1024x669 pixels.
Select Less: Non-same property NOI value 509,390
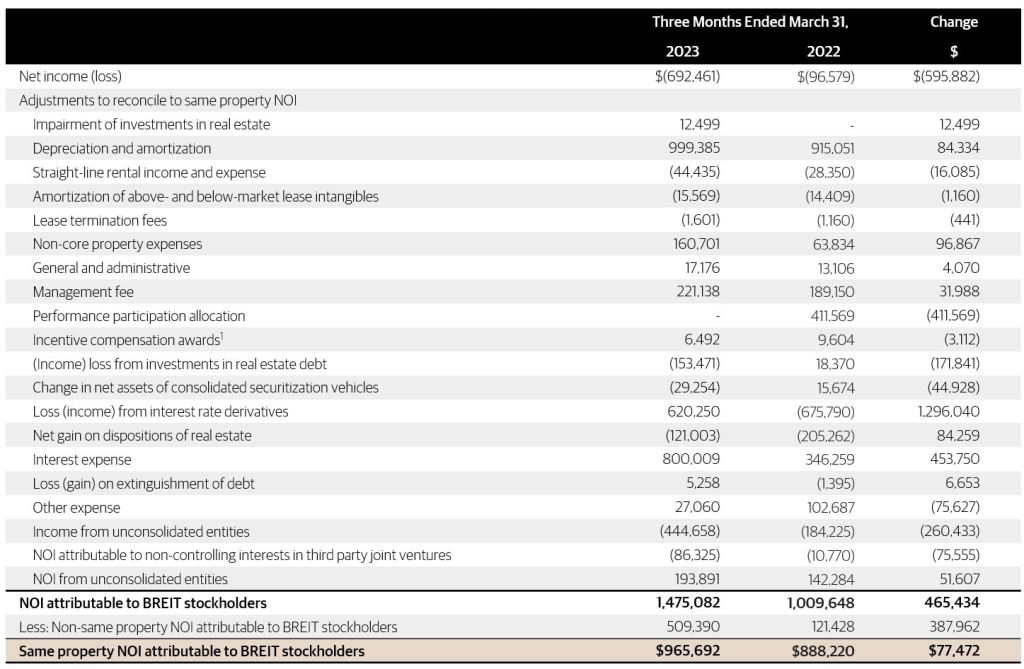pos(693,627)
